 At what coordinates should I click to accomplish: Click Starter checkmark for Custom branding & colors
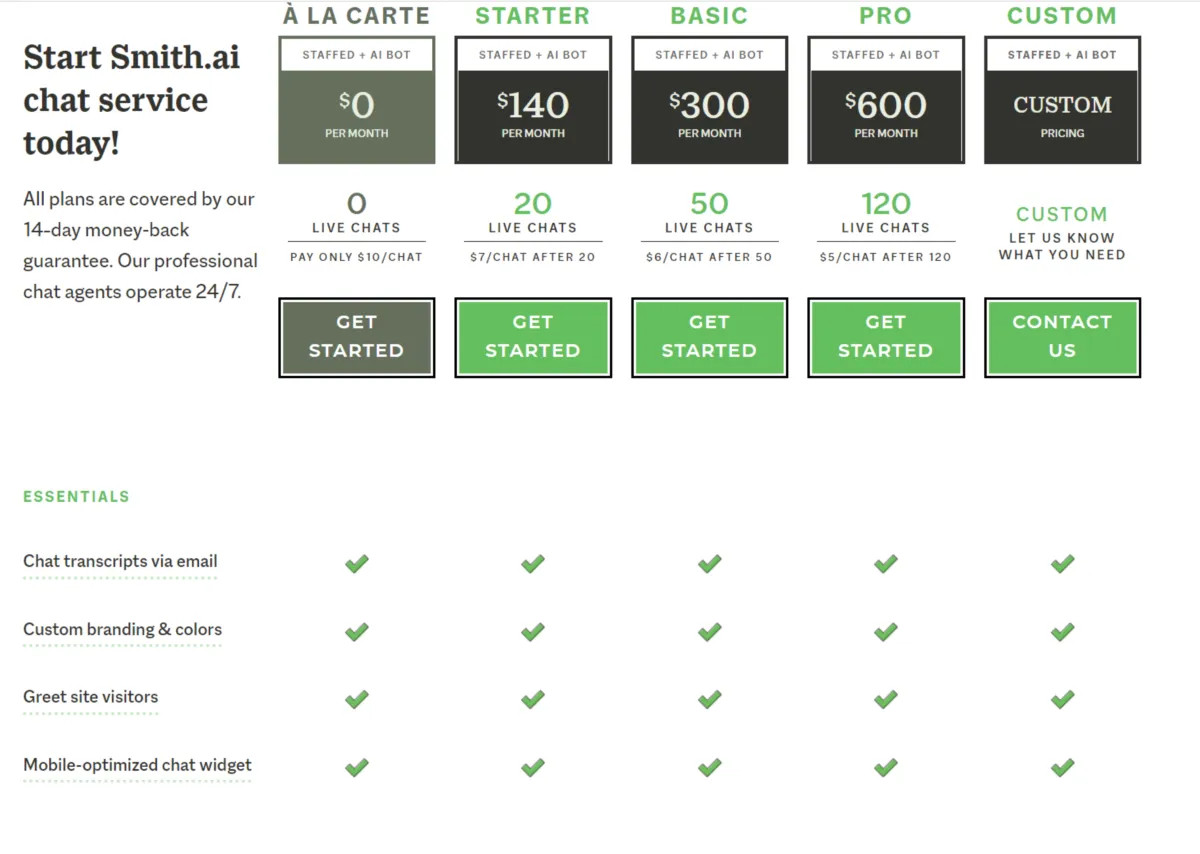532,632
